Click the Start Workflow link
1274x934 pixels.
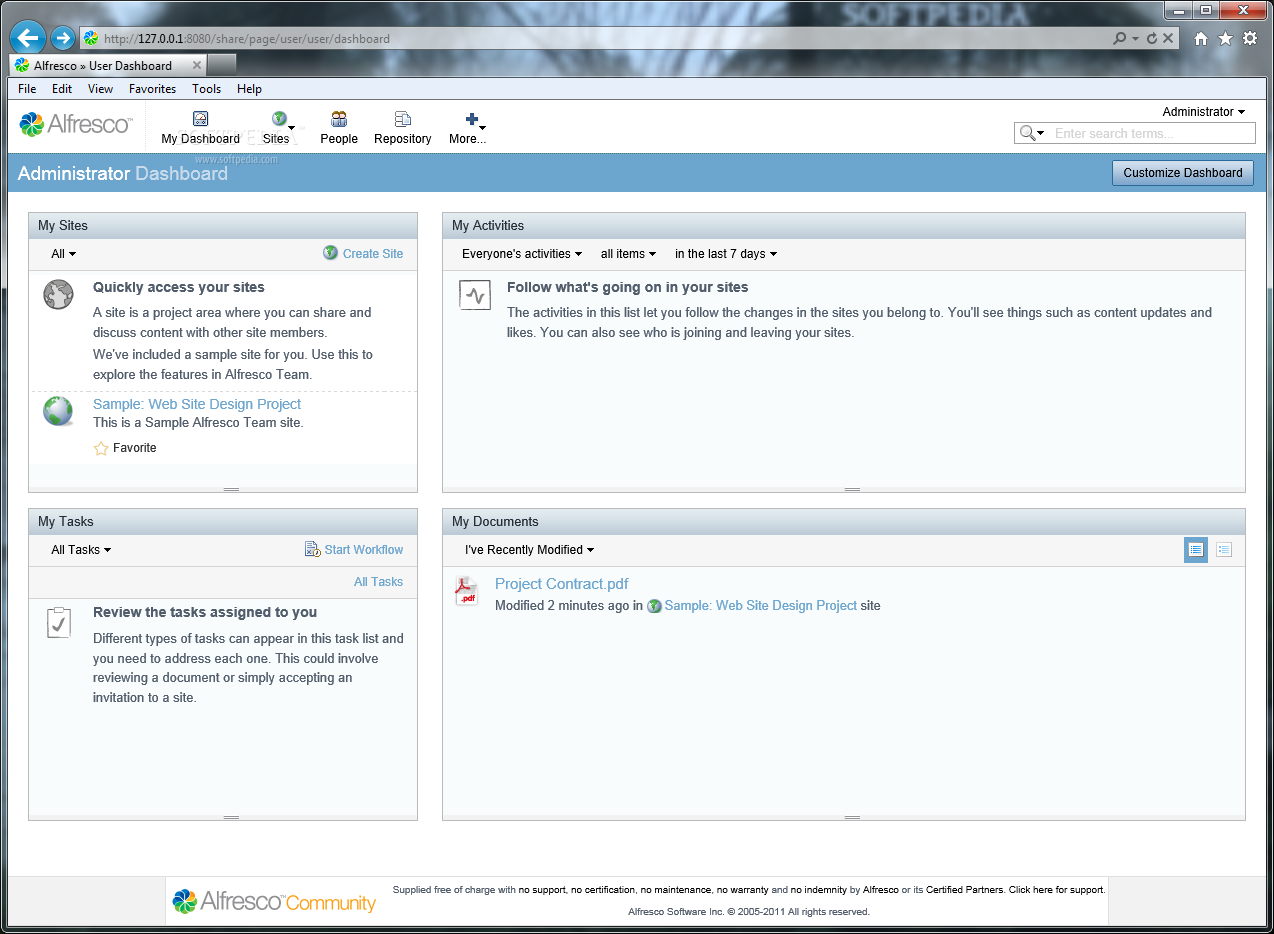point(364,550)
